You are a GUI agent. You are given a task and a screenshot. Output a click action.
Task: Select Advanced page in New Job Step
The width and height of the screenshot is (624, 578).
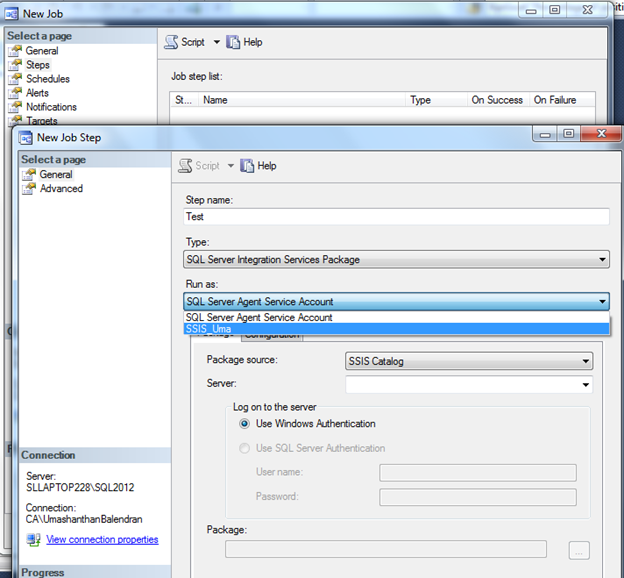point(61,188)
